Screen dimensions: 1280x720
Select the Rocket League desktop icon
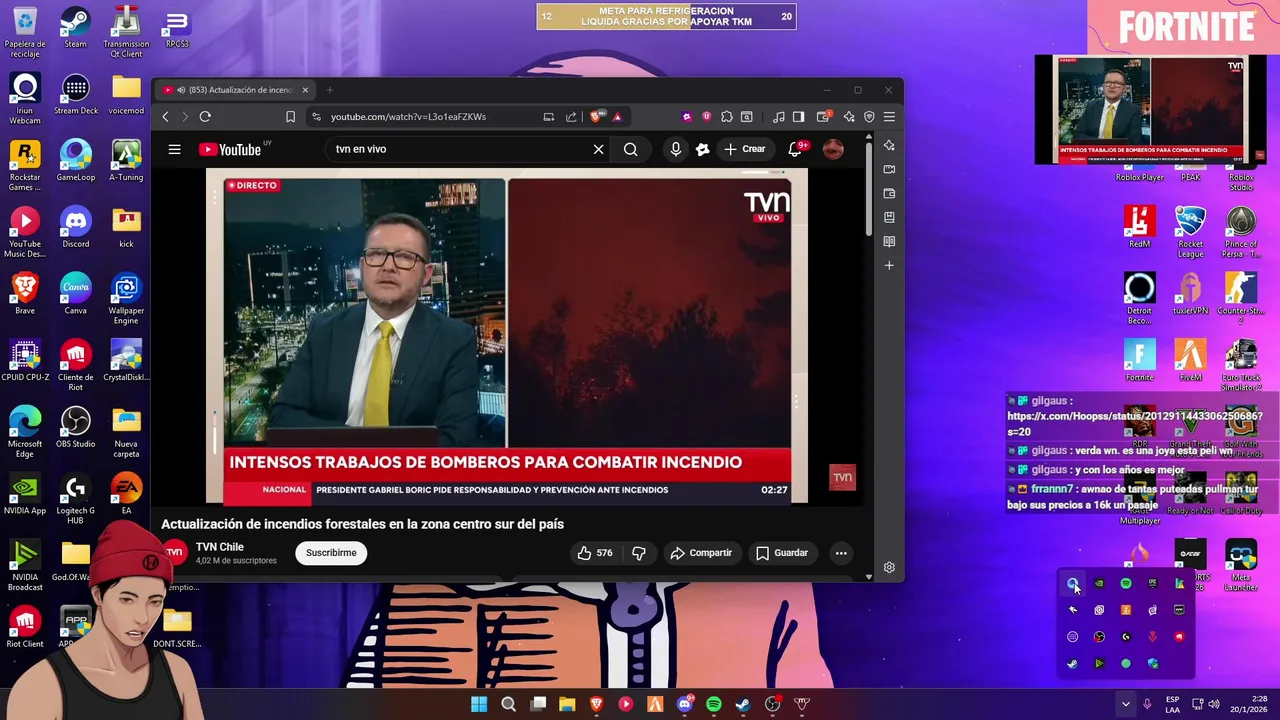(x=1190, y=233)
